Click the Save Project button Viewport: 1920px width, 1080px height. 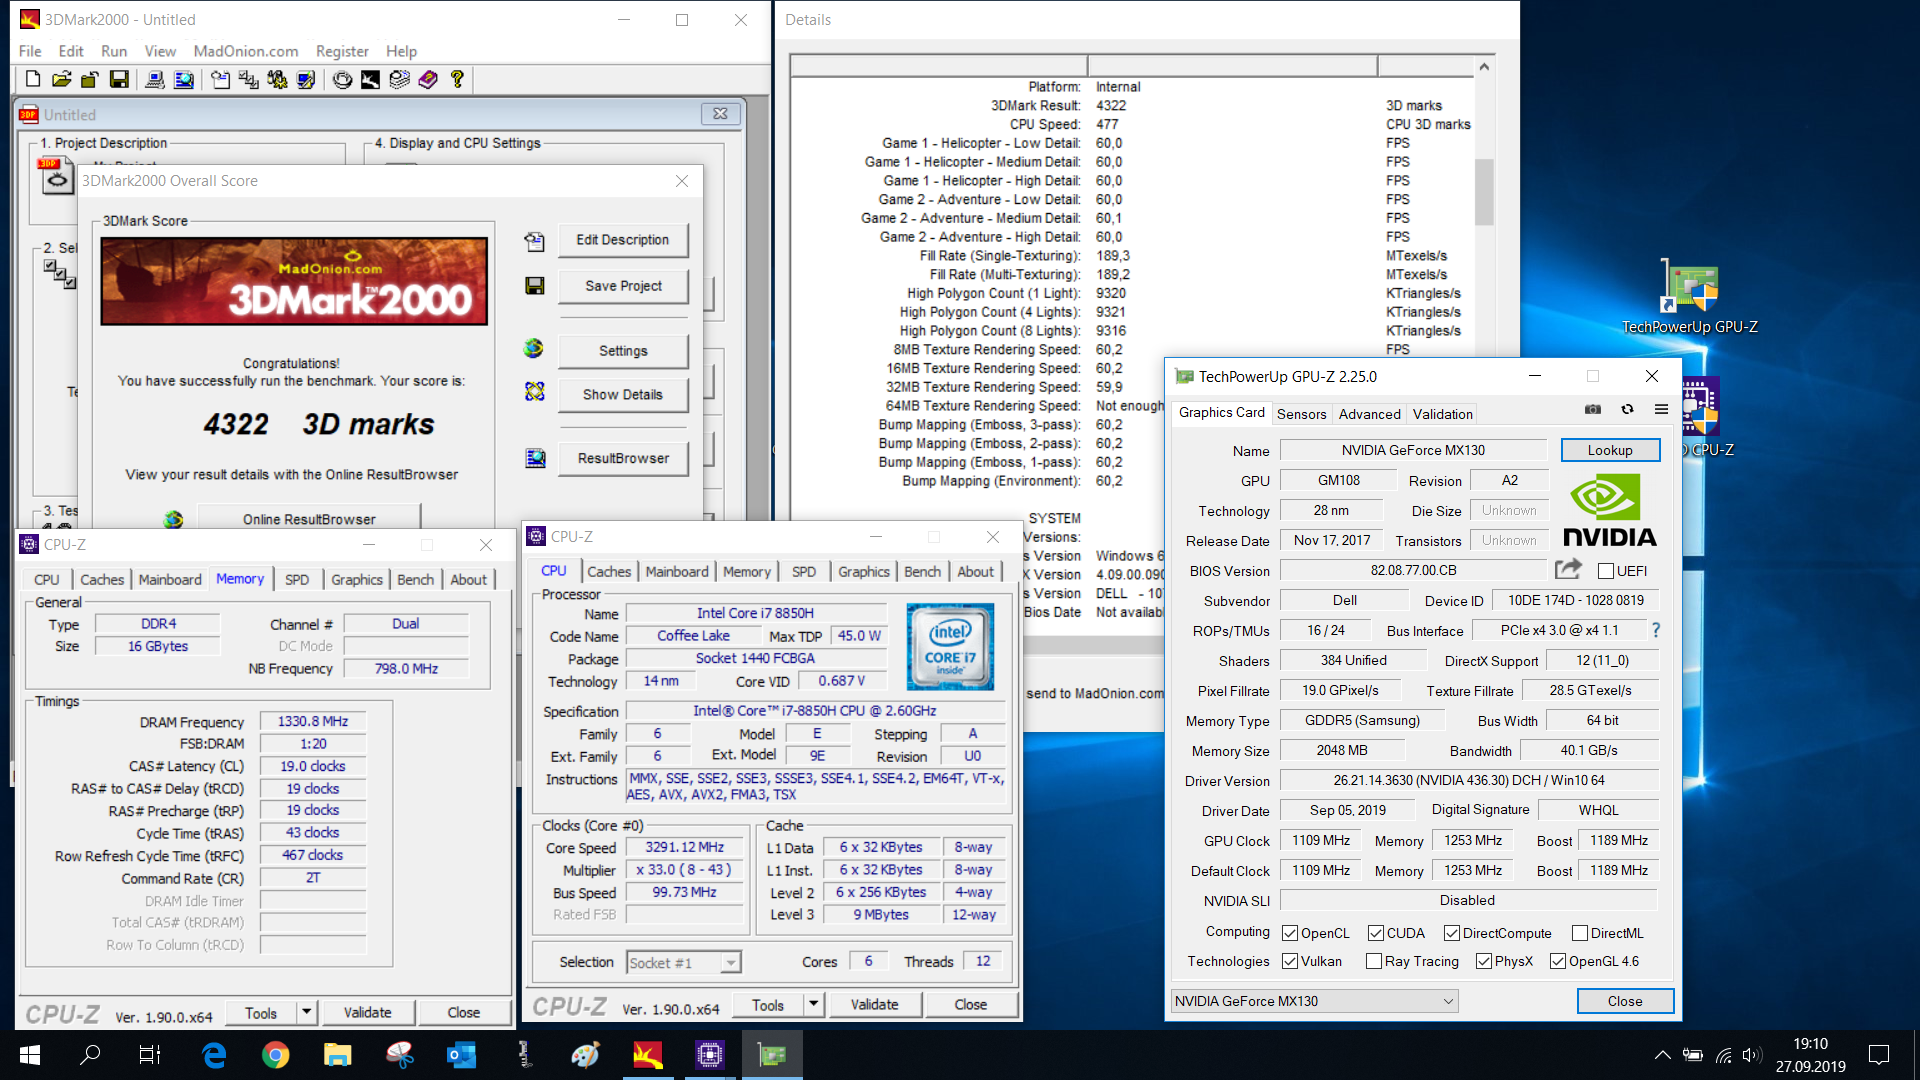[623, 286]
